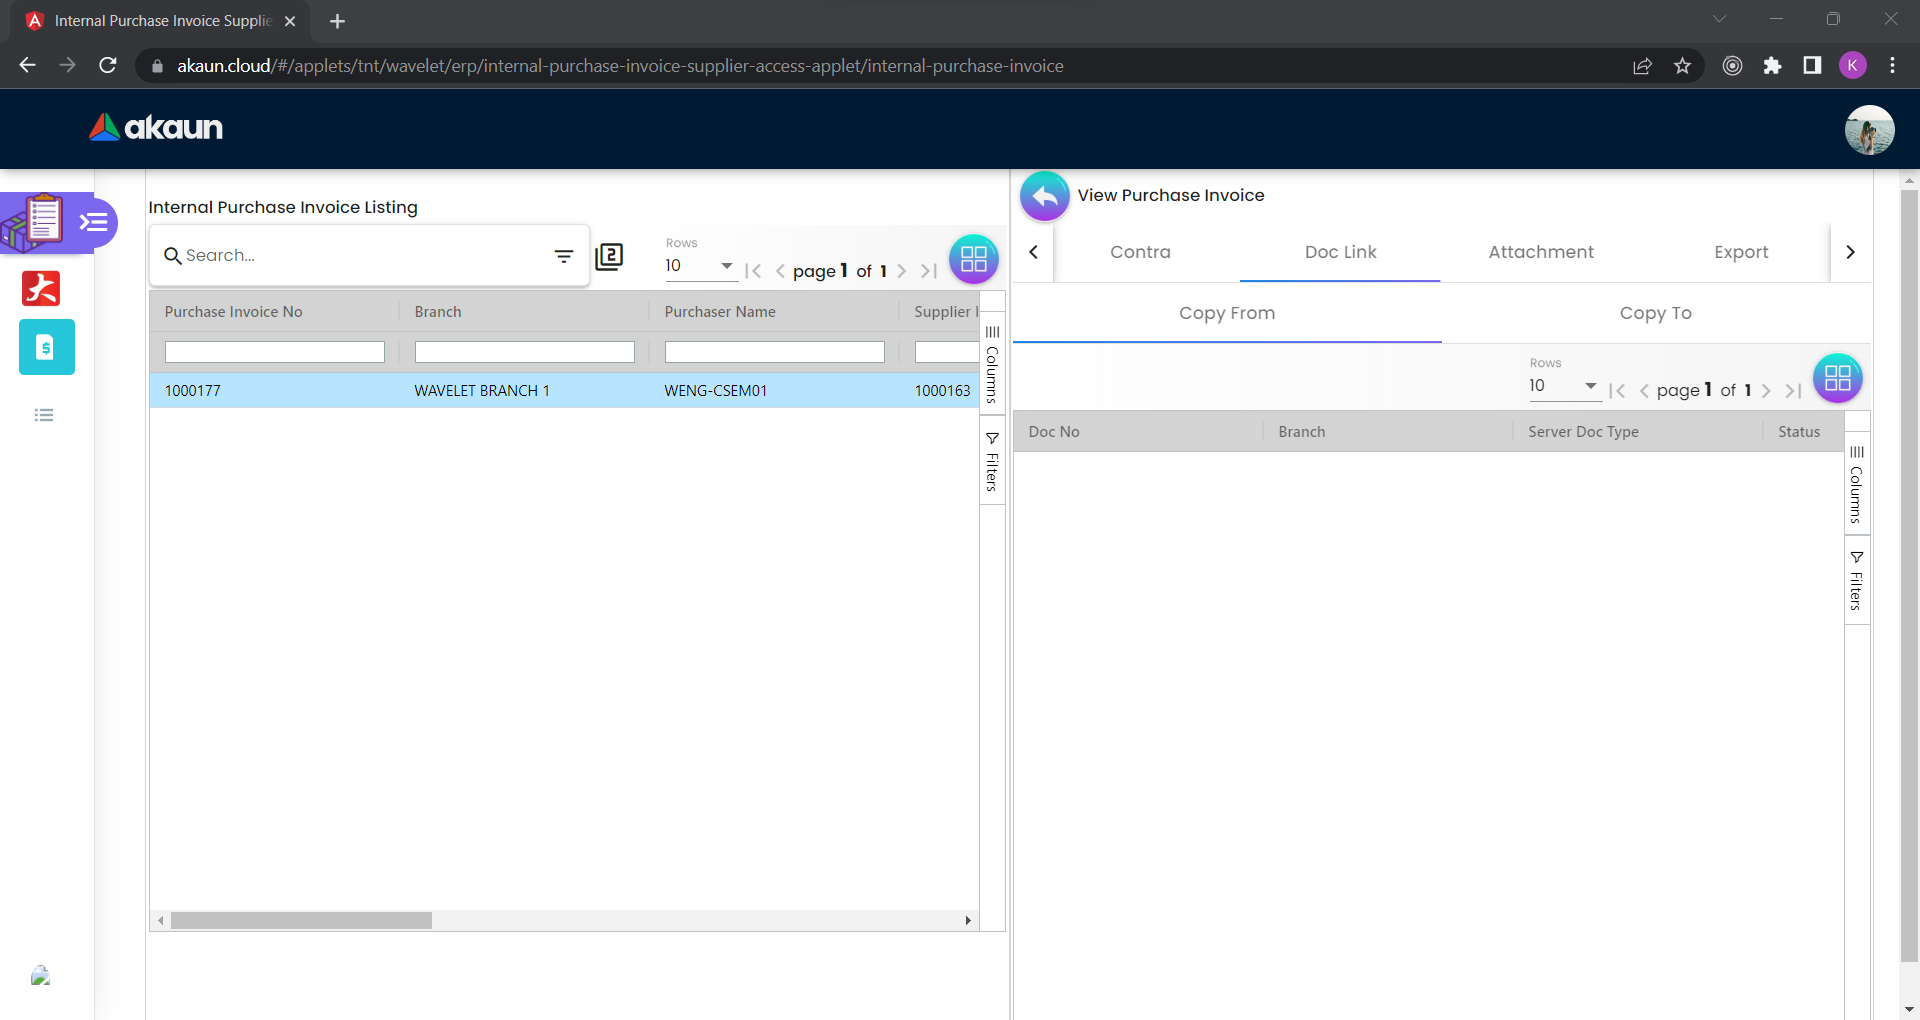
Task: Open the sidebar menu expand icon
Action: pos(94,222)
